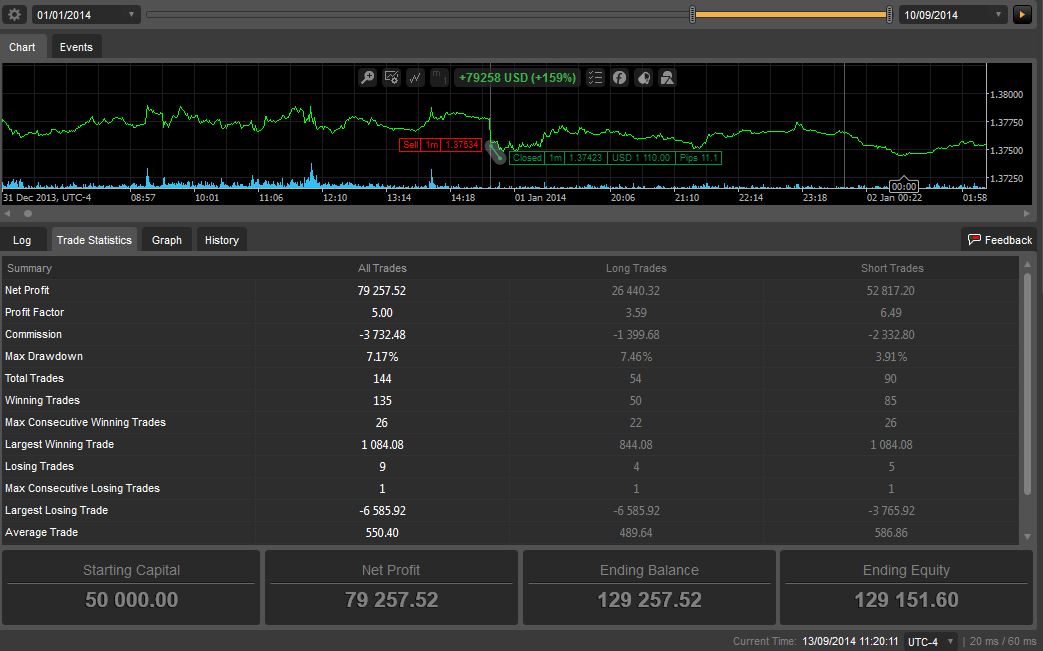Open end date 10/09/2014 dropdown
1043x651 pixels.
tap(953, 15)
